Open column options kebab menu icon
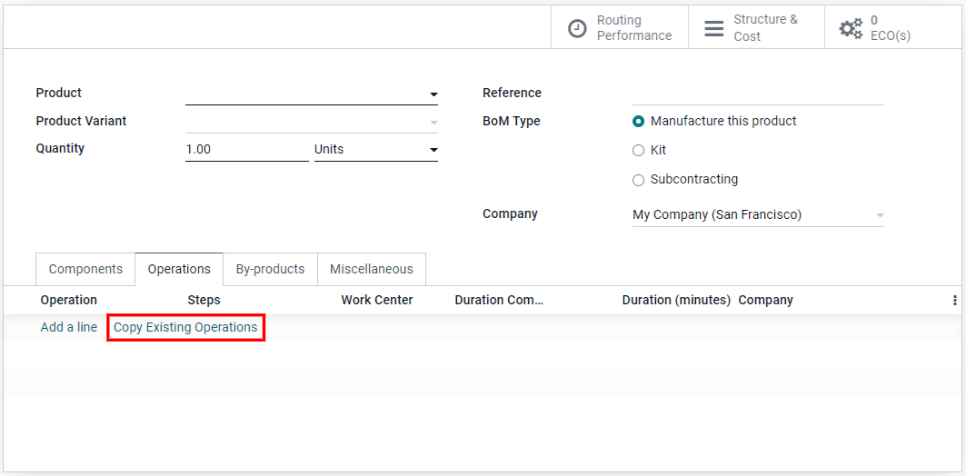This screenshot has height=476, width=966. pos(955,300)
